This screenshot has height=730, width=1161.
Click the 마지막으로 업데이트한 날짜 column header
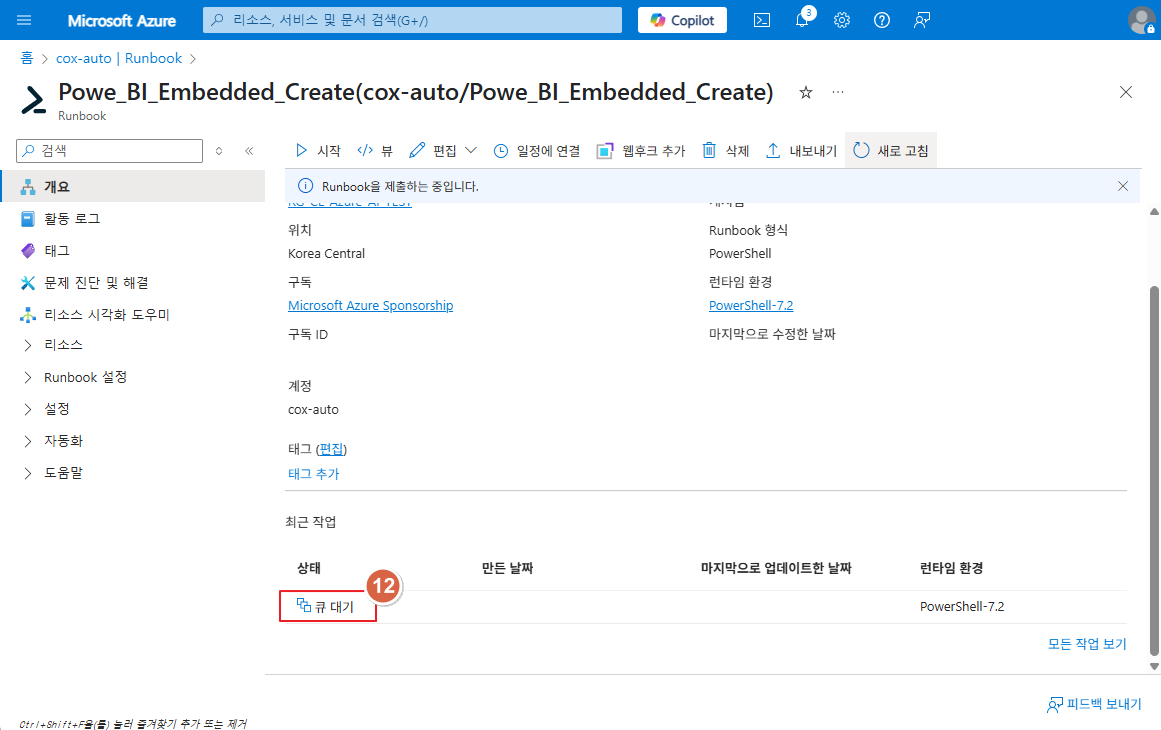pyautogui.click(x=776, y=569)
